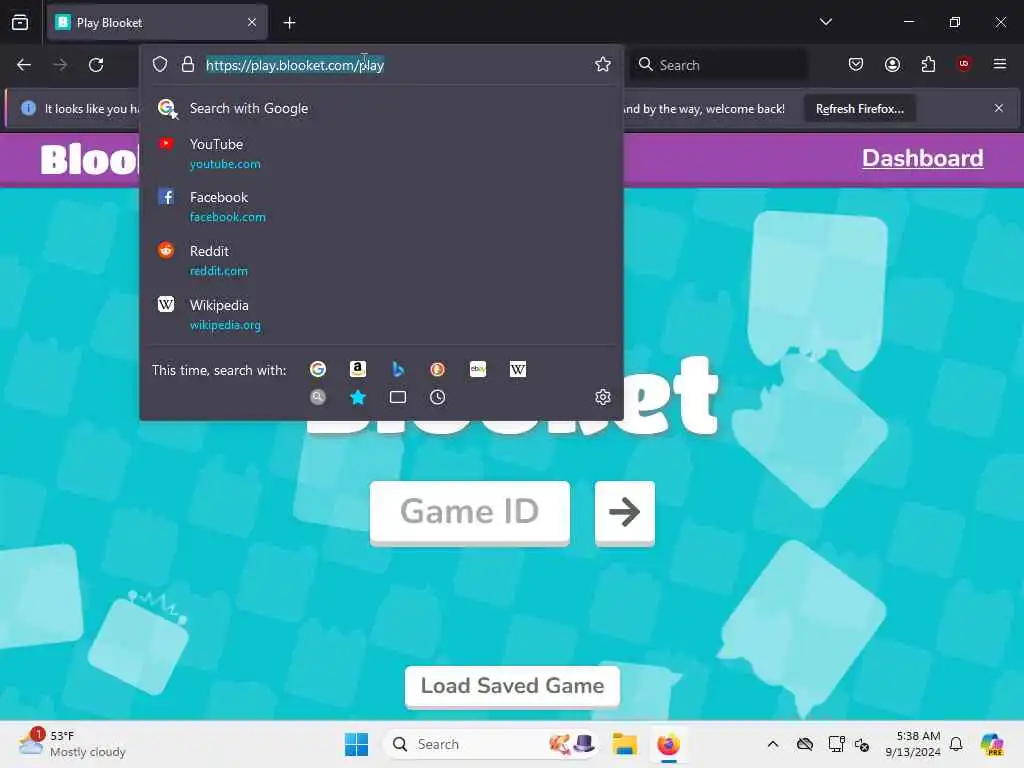Search this time with DuckDuckGo icon
Image resolution: width=1024 pixels, height=768 pixels.
pos(438,370)
